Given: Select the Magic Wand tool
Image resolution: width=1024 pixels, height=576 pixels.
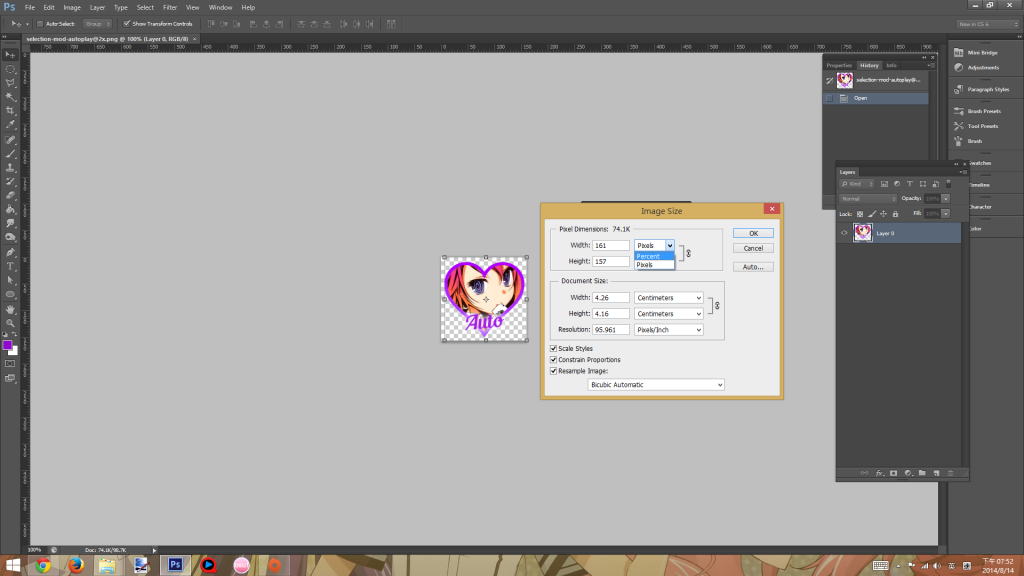Looking at the screenshot, I should click(10, 96).
